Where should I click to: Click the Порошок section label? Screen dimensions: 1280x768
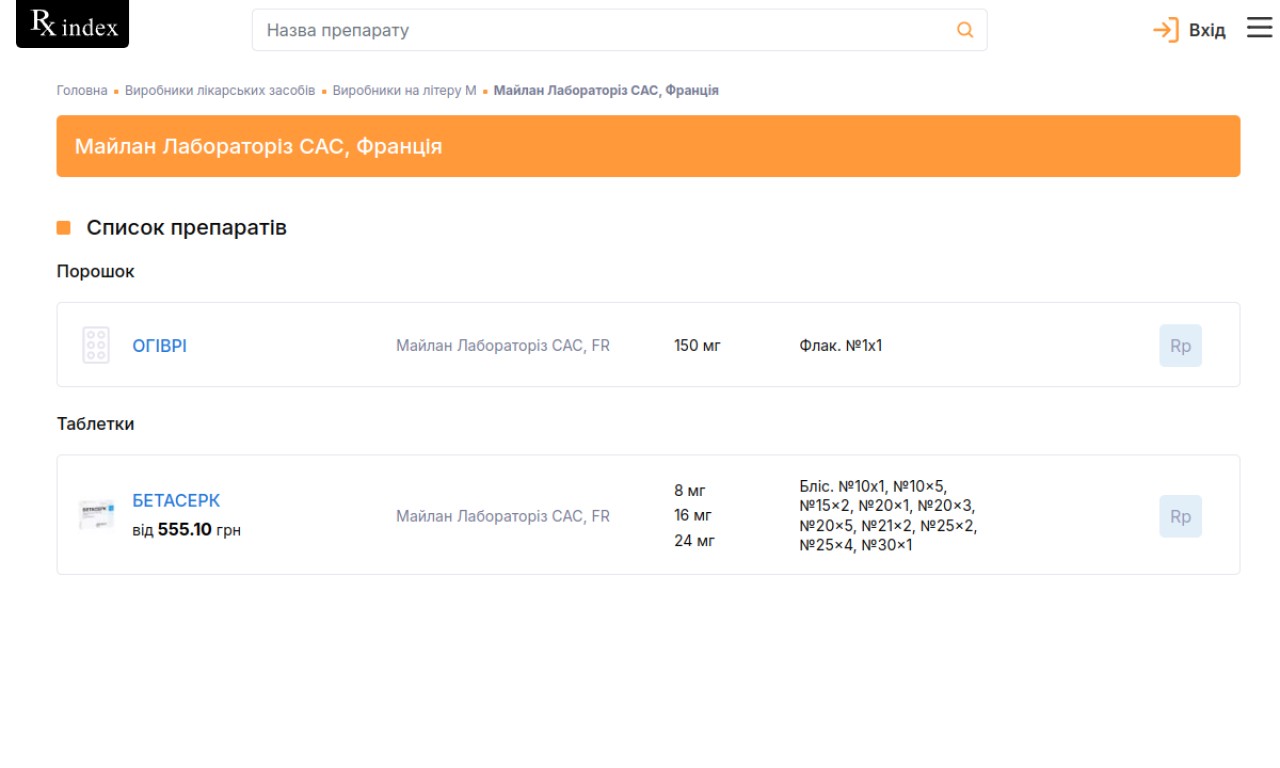click(96, 271)
